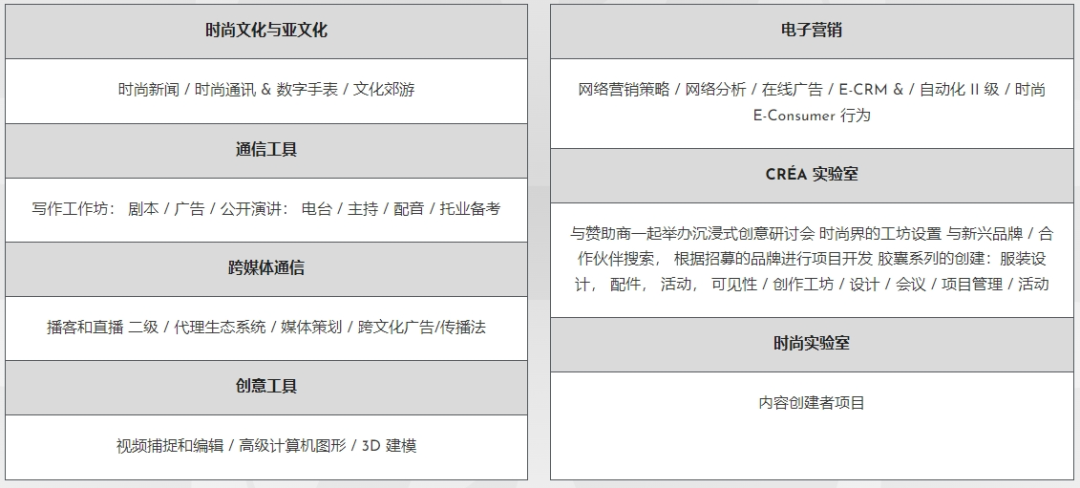Click the row starting with 播客和直播 二级
The width and height of the screenshot is (1080, 488).
(x=266, y=328)
